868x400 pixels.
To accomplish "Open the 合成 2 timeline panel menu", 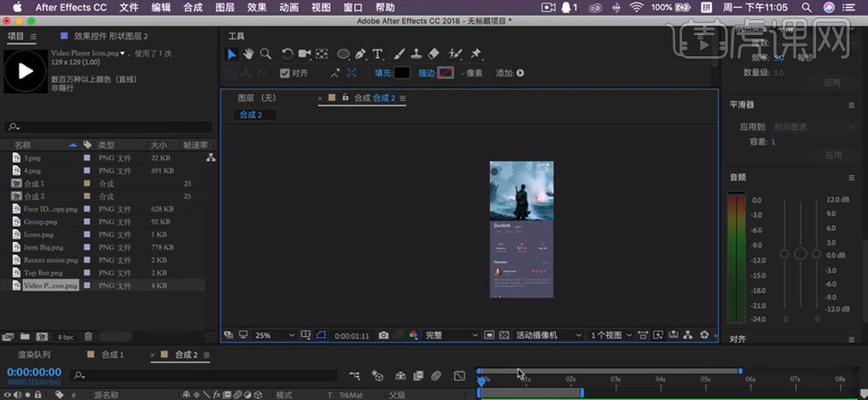I will pos(206,355).
